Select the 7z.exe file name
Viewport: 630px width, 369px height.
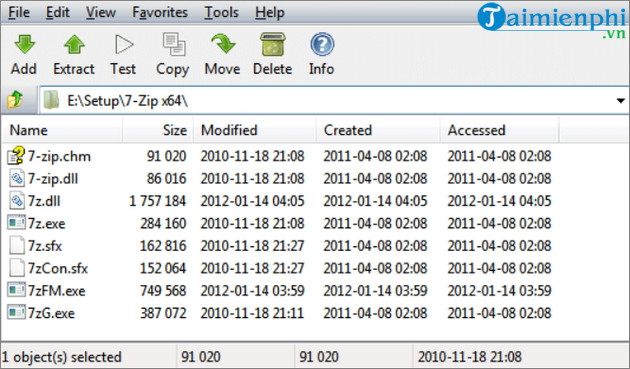click(x=46, y=223)
